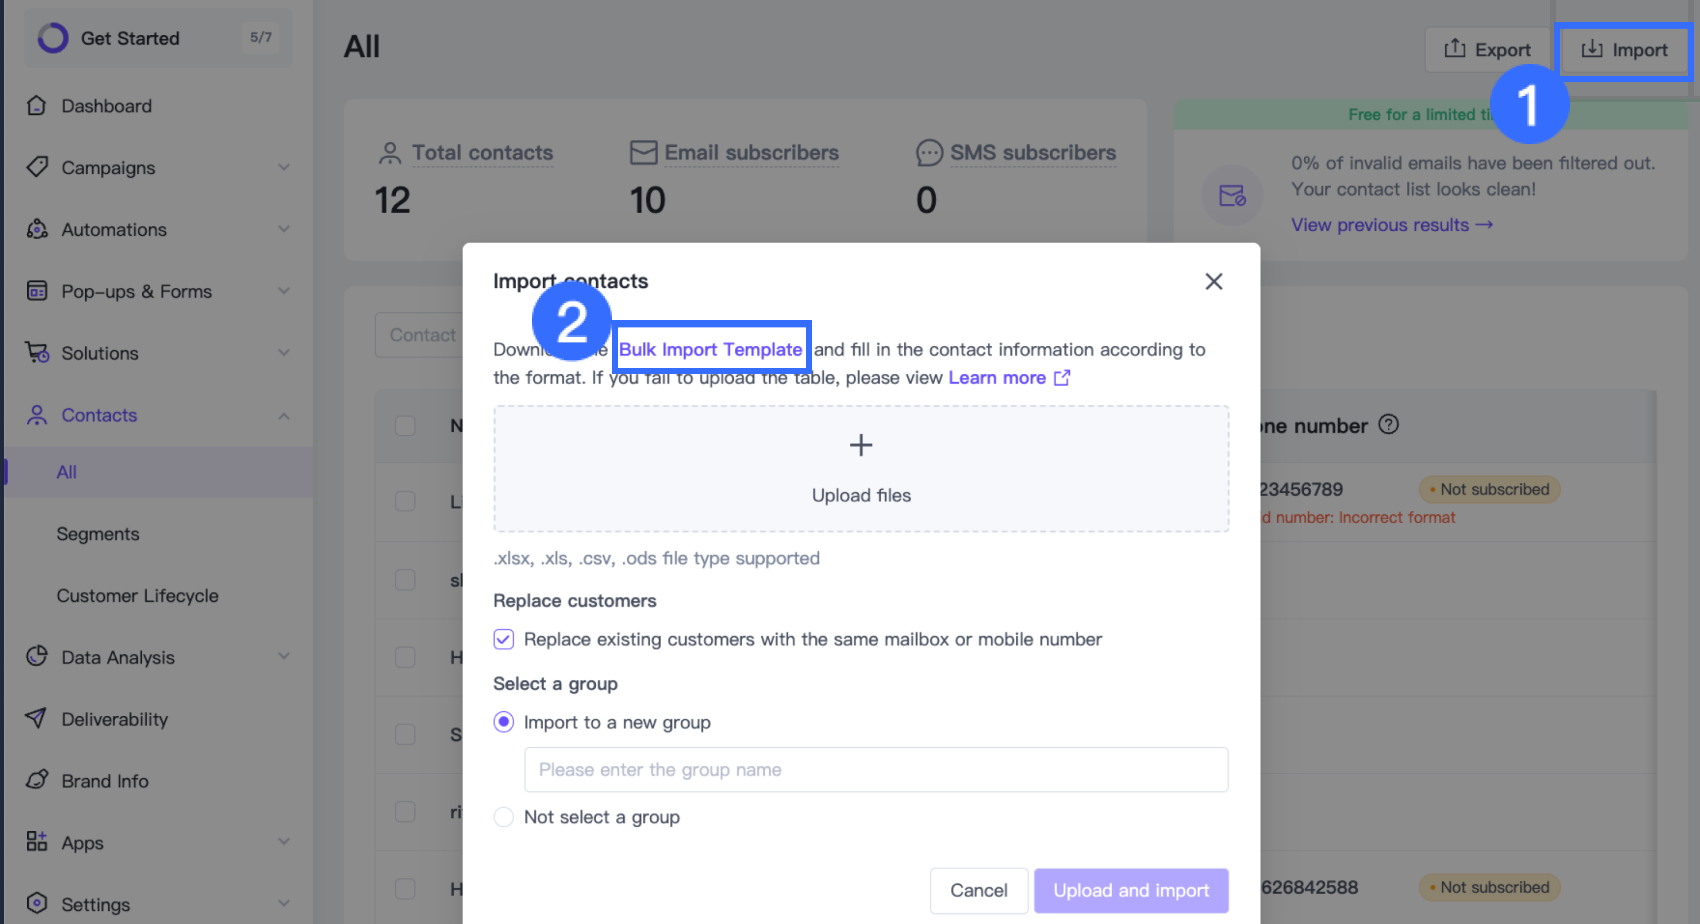Click the Automations sidebar icon
This screenshot has width=1700, height=924.
pyautogui.click(x=37, y=229)
